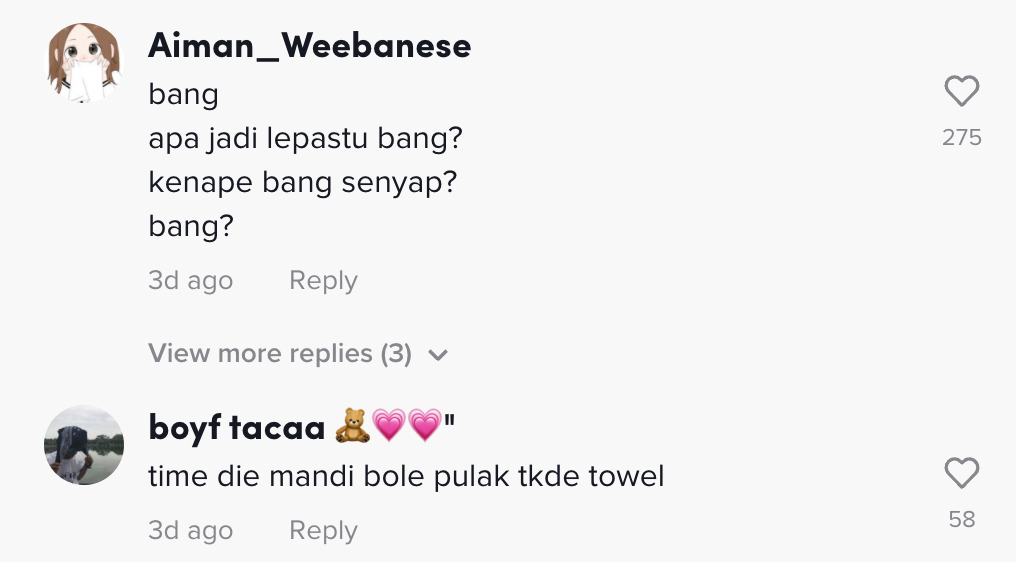Click the 58 likes count
The width and height of the screenshot is (1016, 562).
click(x=961, y=519)
